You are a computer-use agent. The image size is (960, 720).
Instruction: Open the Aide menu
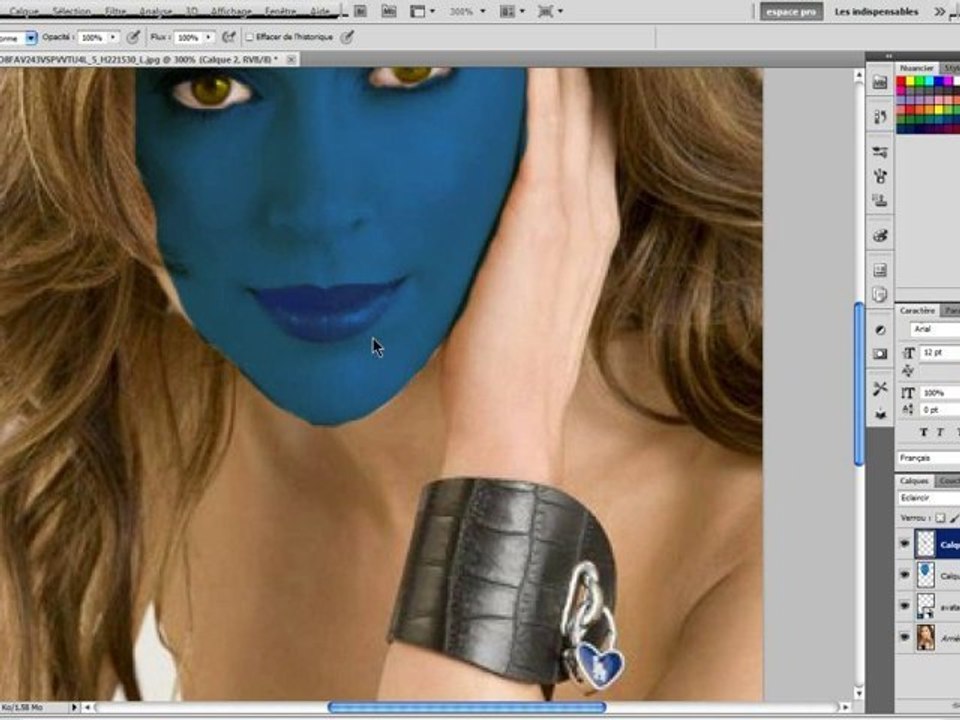320,11
